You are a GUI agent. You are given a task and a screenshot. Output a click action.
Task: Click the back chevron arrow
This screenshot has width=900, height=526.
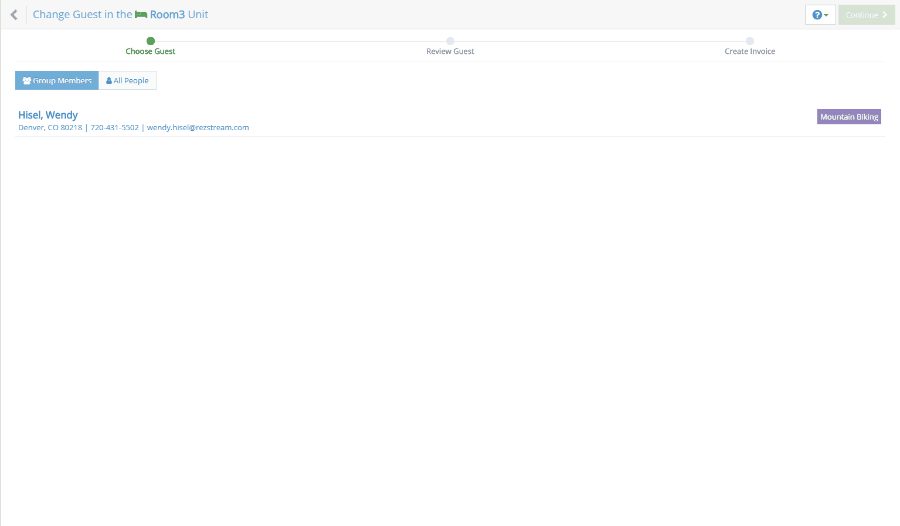(x=13, y=15)
